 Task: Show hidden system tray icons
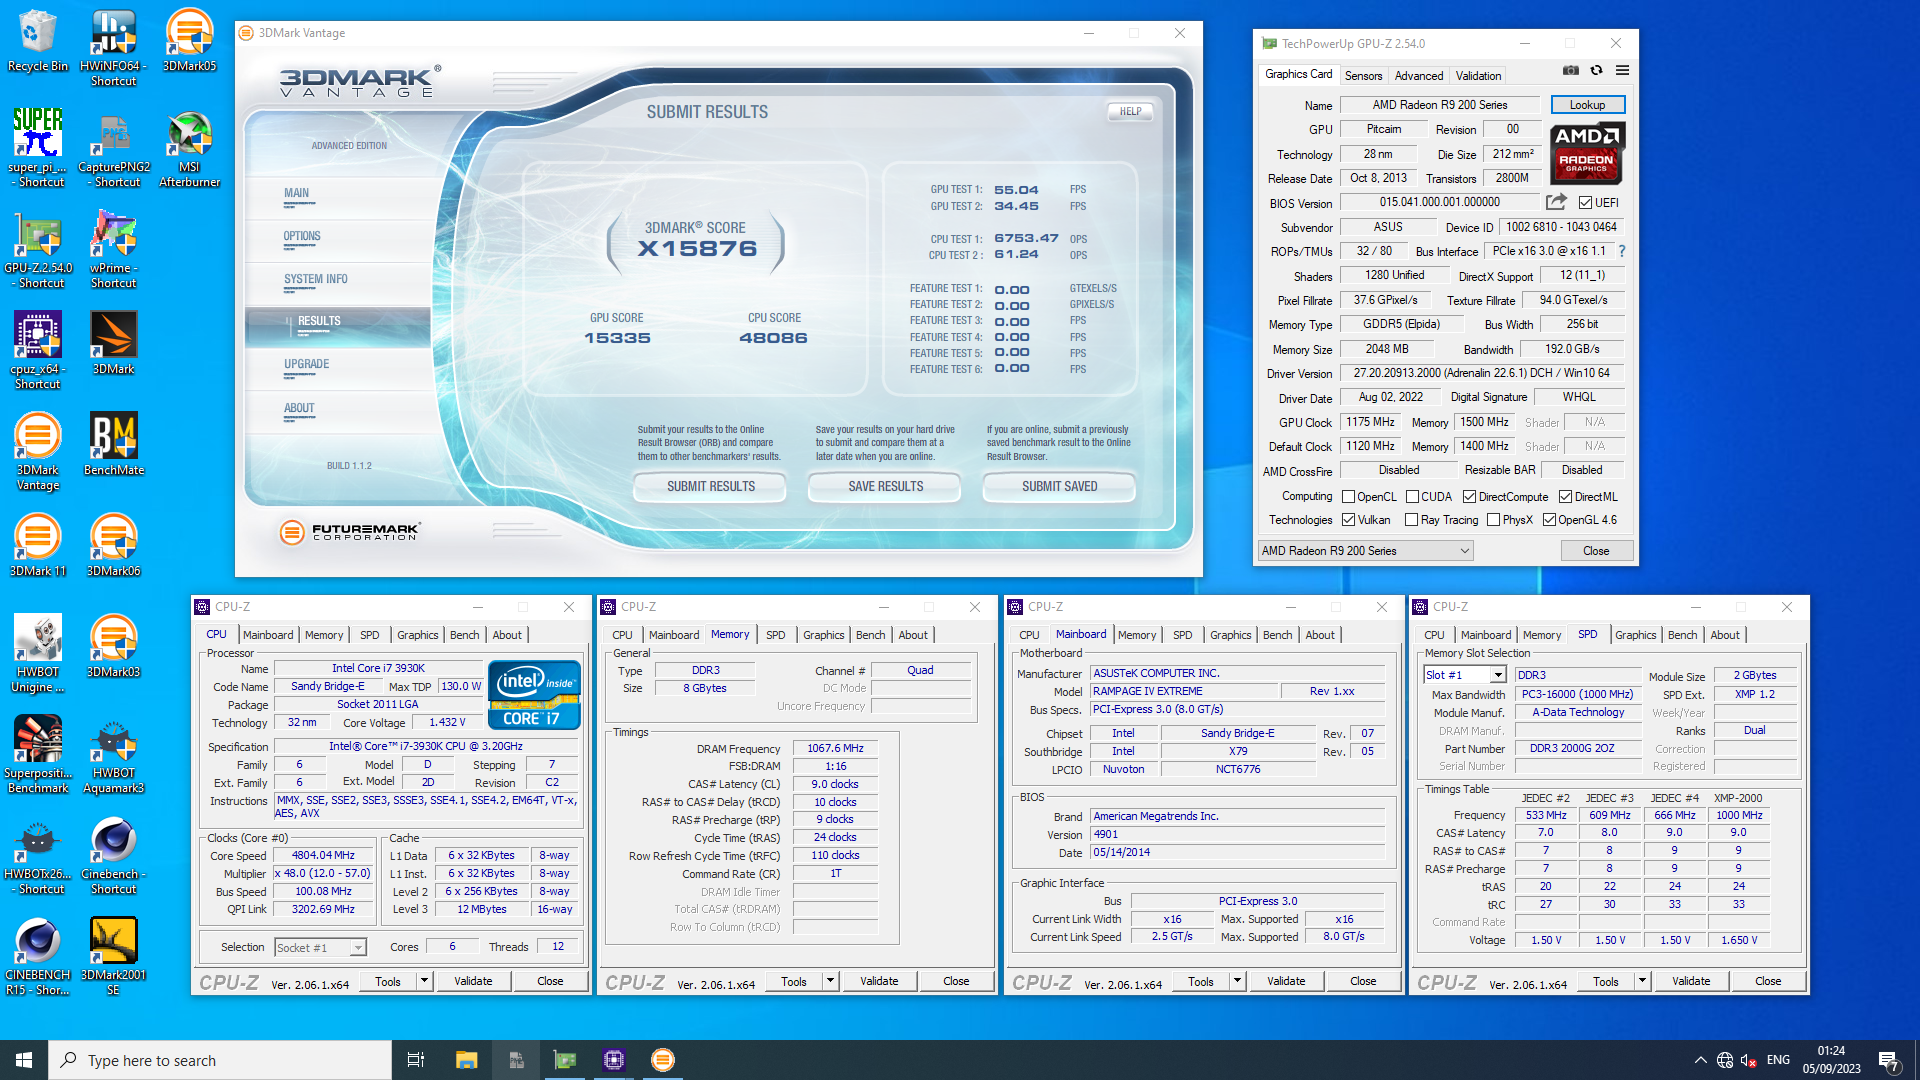[x=1700, y=1060]
